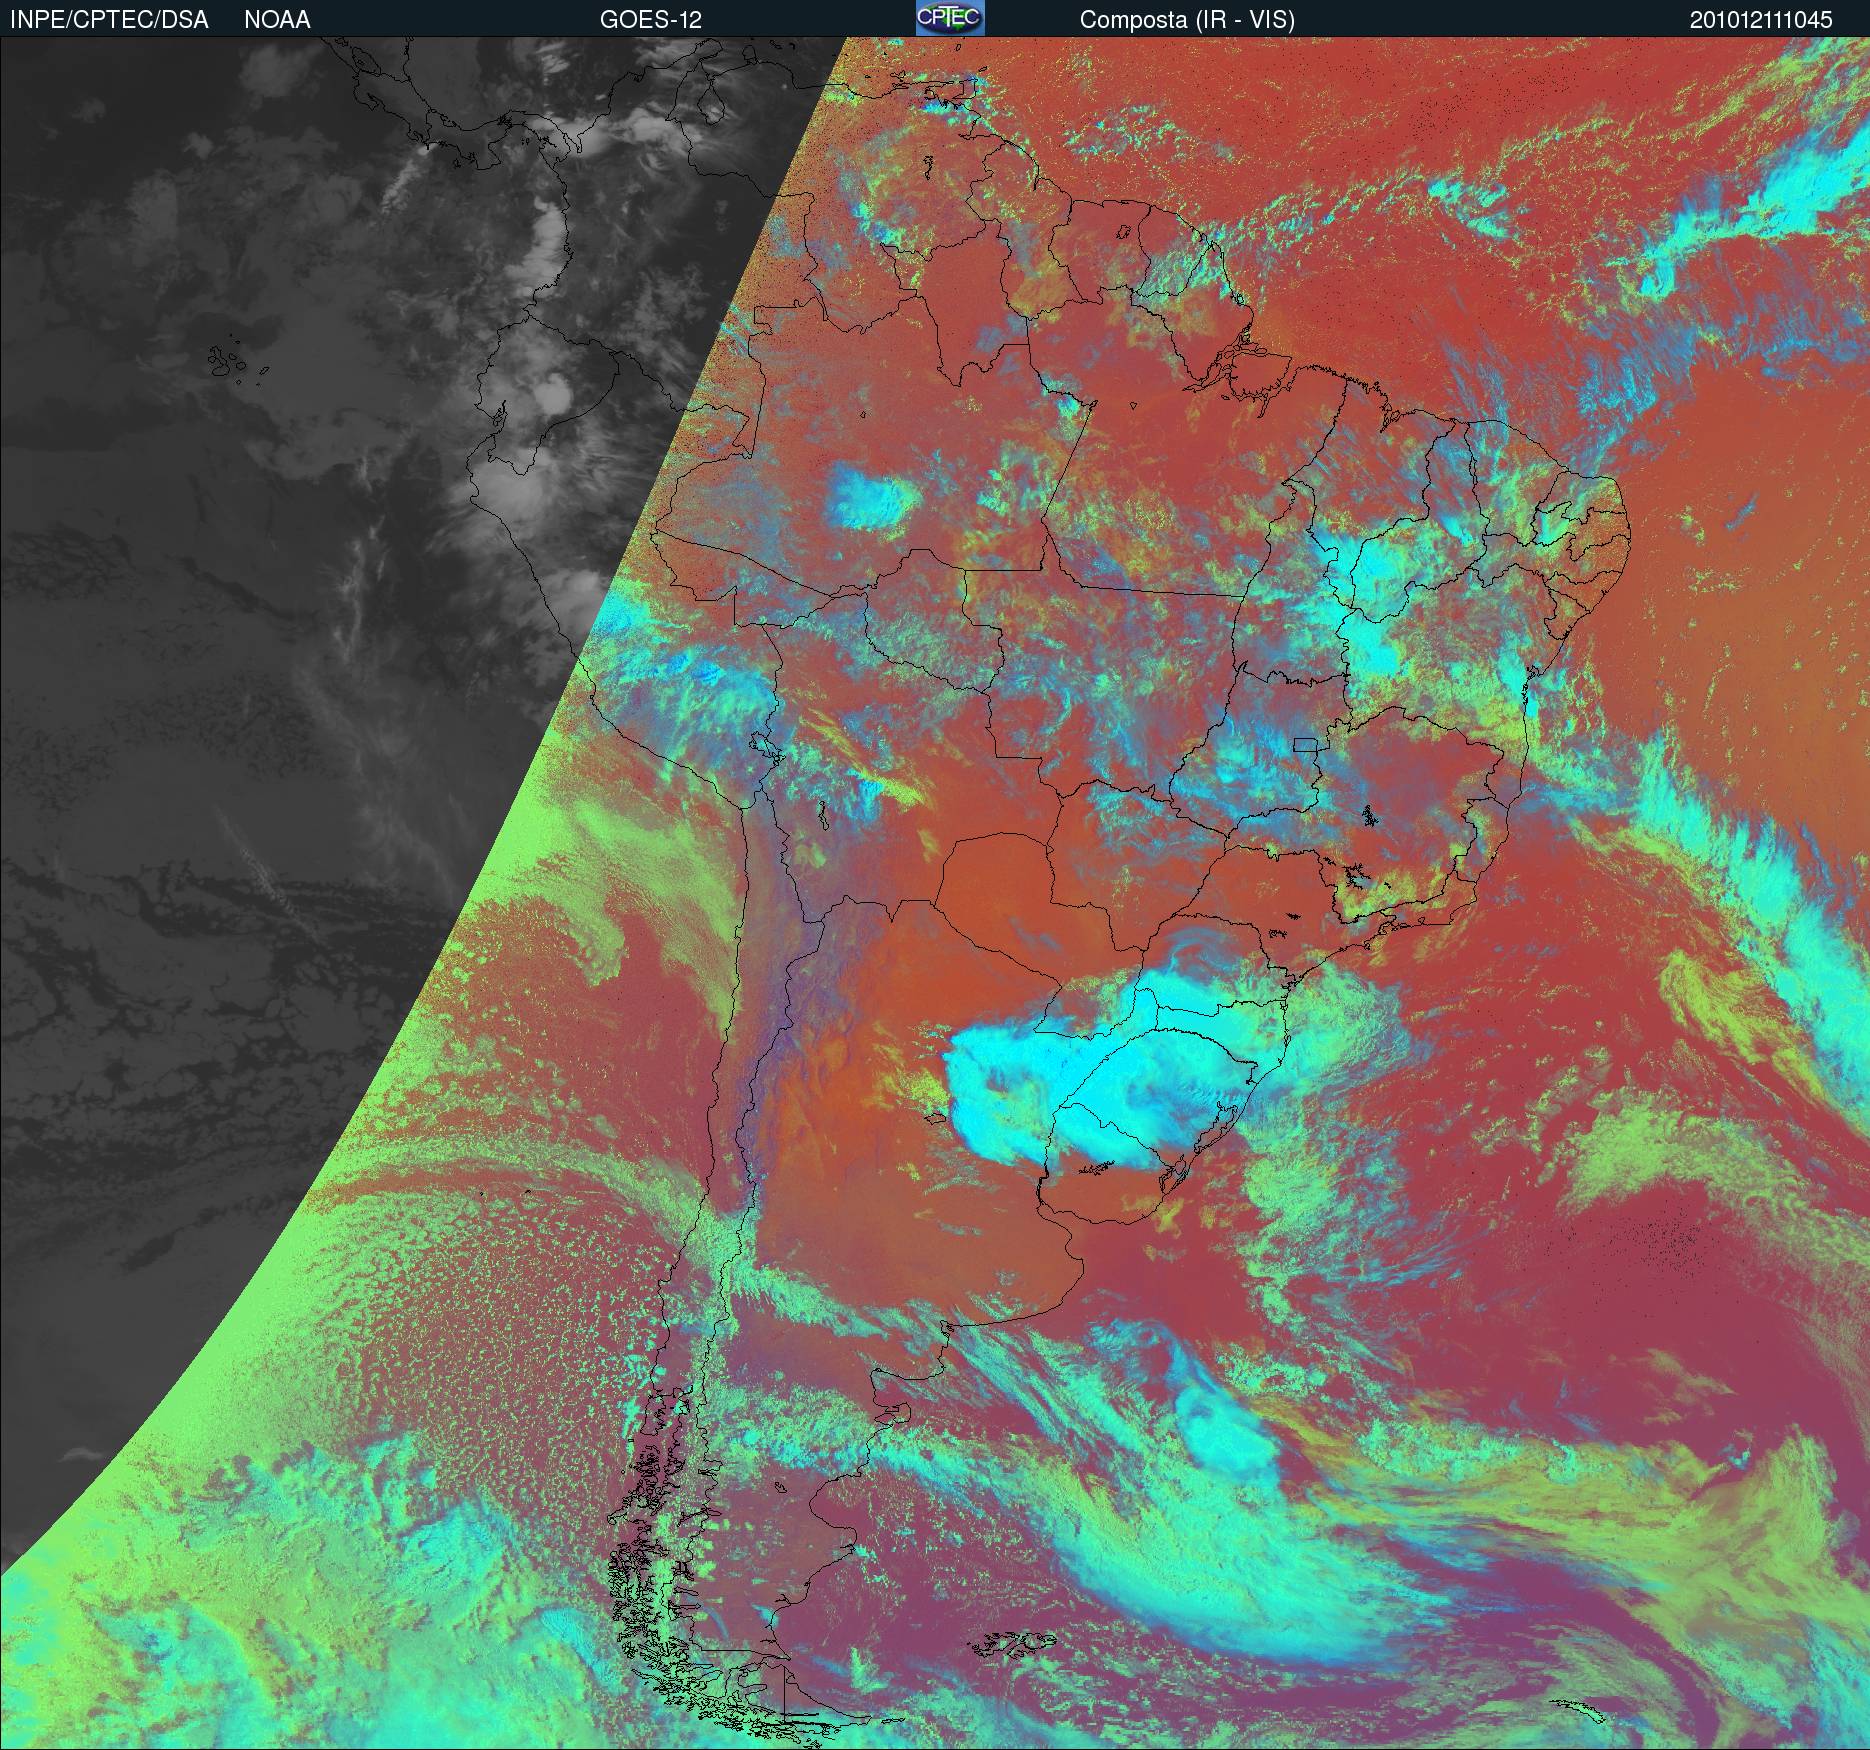The height and width of the screenshot is (1750, 1870).
Task: Click the Lake Titicaca outline
Action: click(x=762, y=746)
